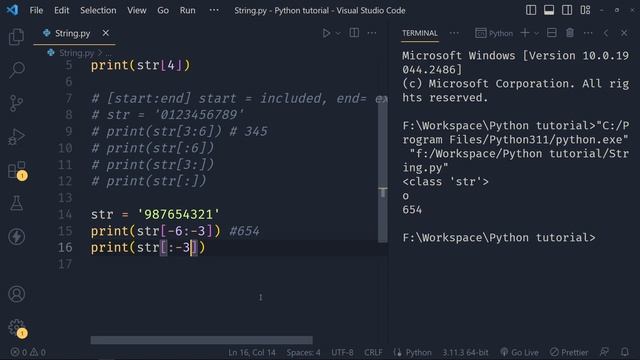Click line number 16 in gutter

pyautogui.click(x=65, y=247)
